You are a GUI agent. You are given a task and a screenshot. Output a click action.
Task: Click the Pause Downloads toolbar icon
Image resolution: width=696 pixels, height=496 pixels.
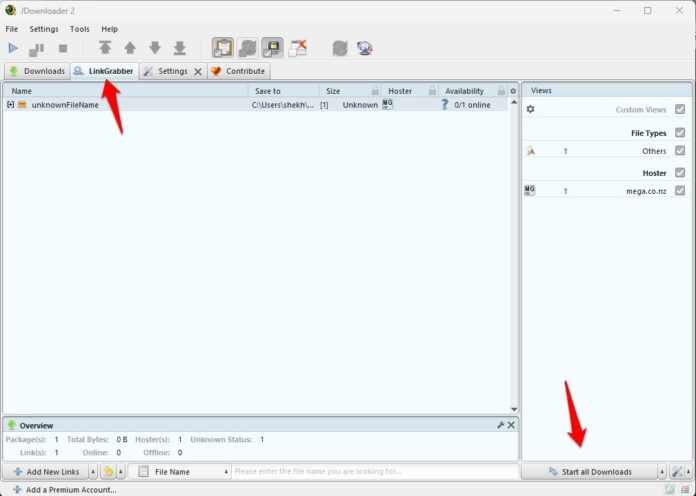click(38, 48)
